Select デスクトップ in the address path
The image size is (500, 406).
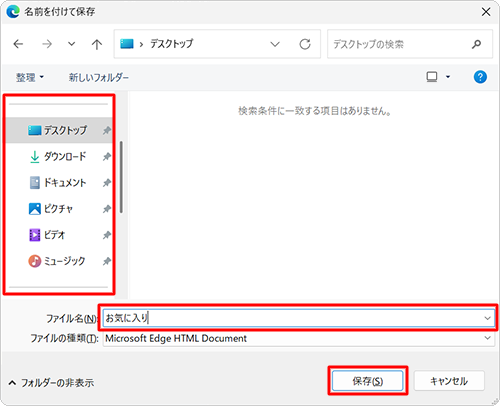pyautogui.click(x=171, y=44)
